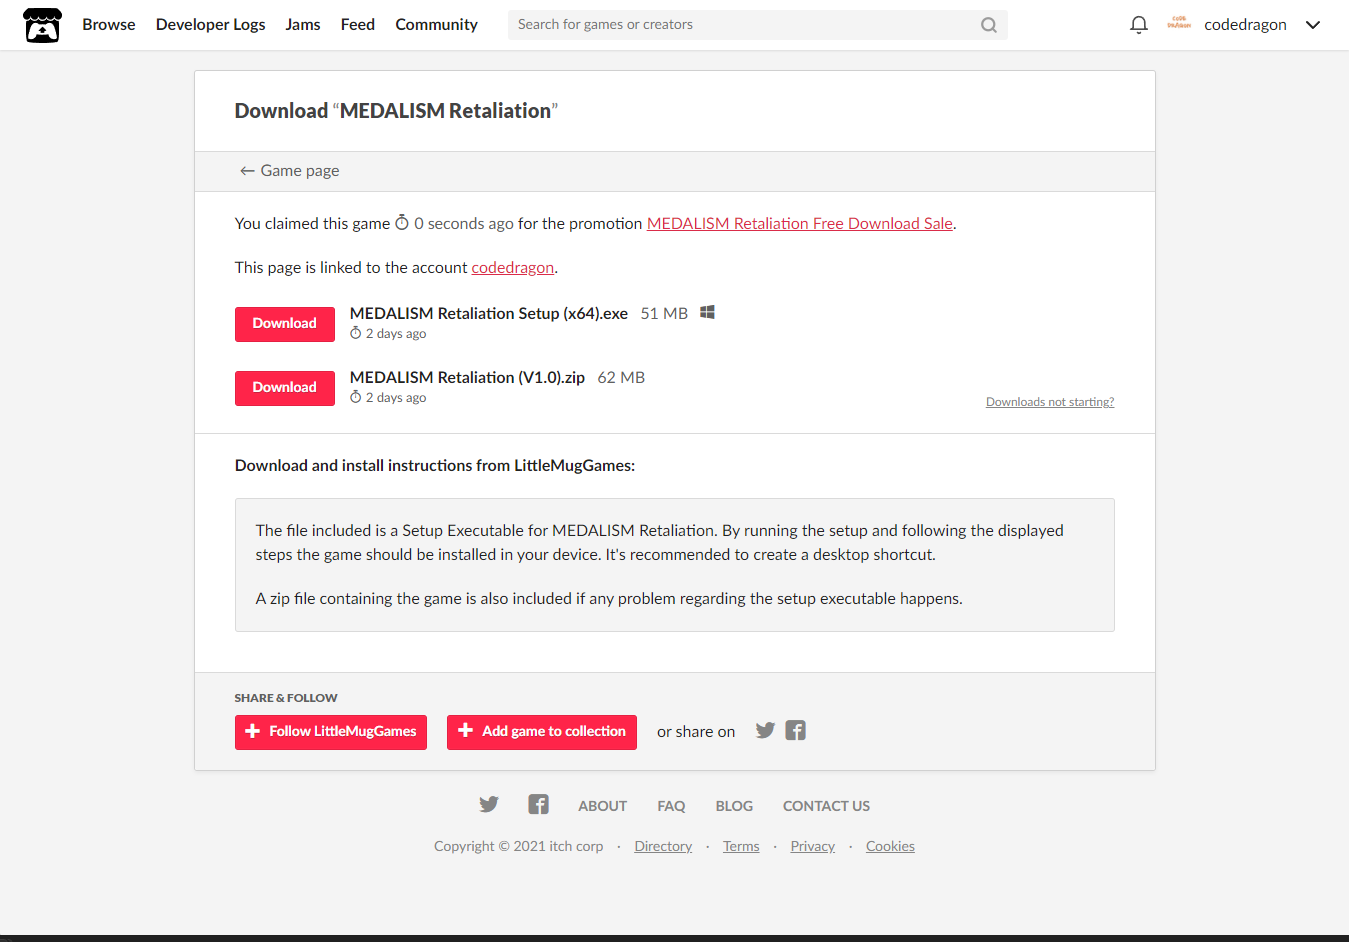The image size is (1349, 942).
Task: Open the Privacy link
Action: point(812,846)
